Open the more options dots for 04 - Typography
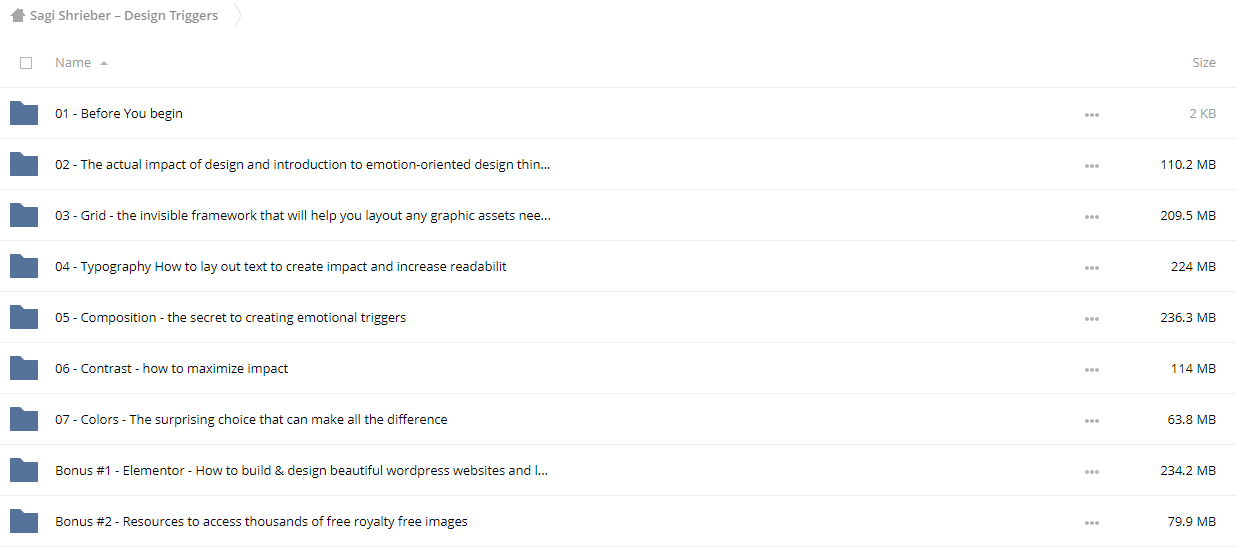The width and height of the screenshot is (1237, 548). point(1091,268)
